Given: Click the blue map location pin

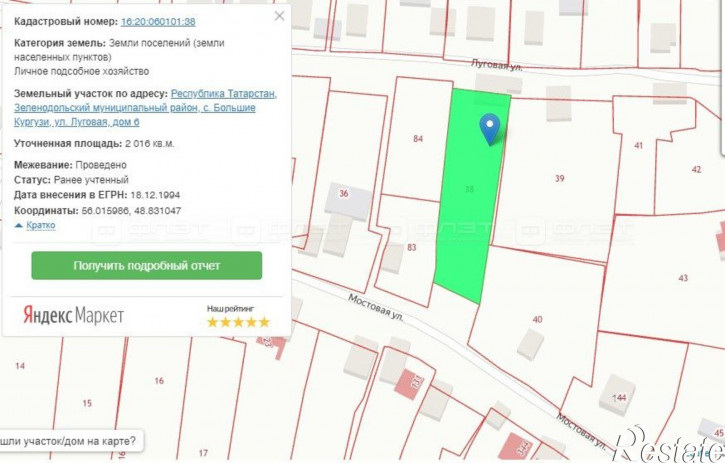Looking at the screenshot, I should pyautogui.click(x=490, y=130).
